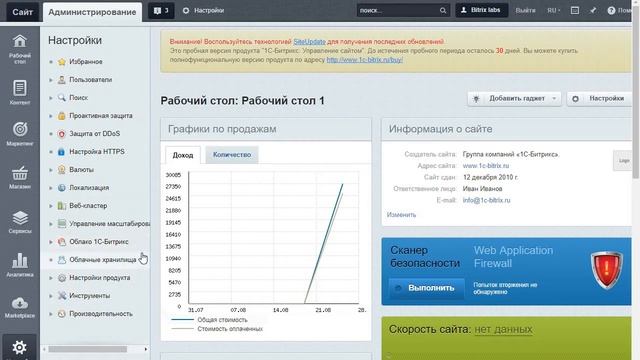Expand the Пользователи tree node
Image resolution: width=640 pixels, height=360 pixels.
51,80
